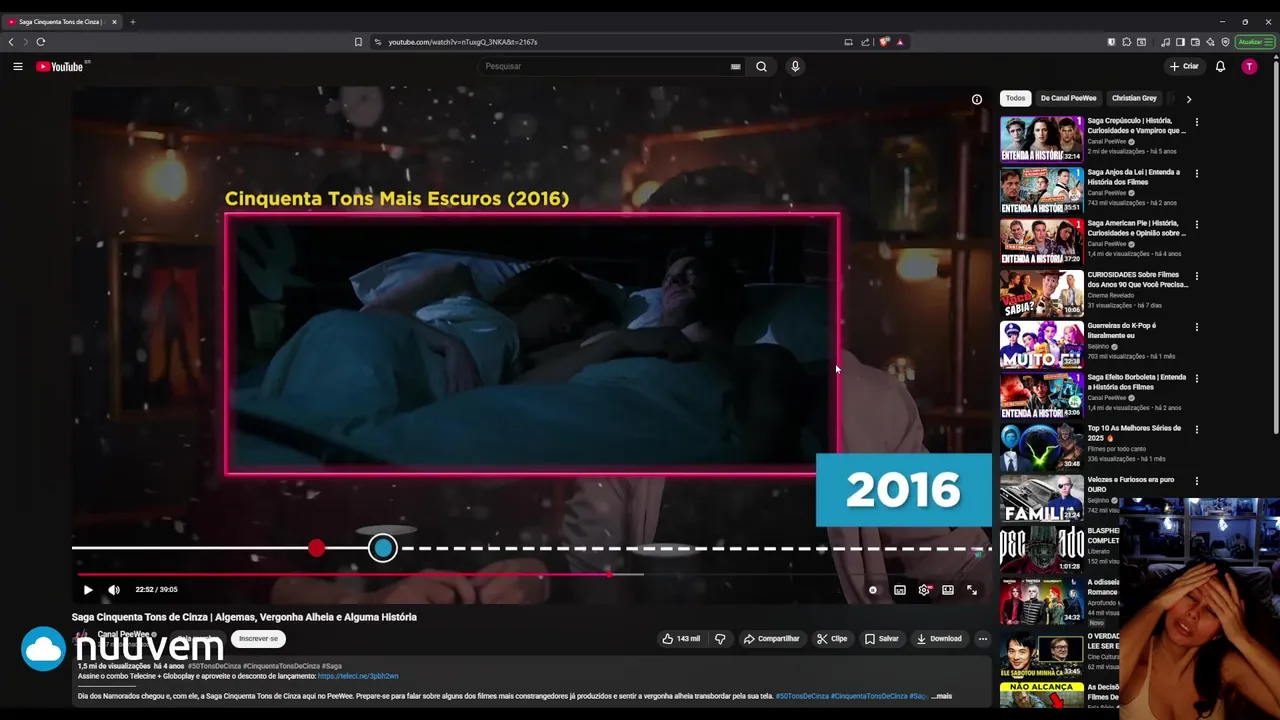The width and height of the screenshot is (1280, 720).
Task: Open Saga American Pie thumbnail
Action: pos(1041,241)
